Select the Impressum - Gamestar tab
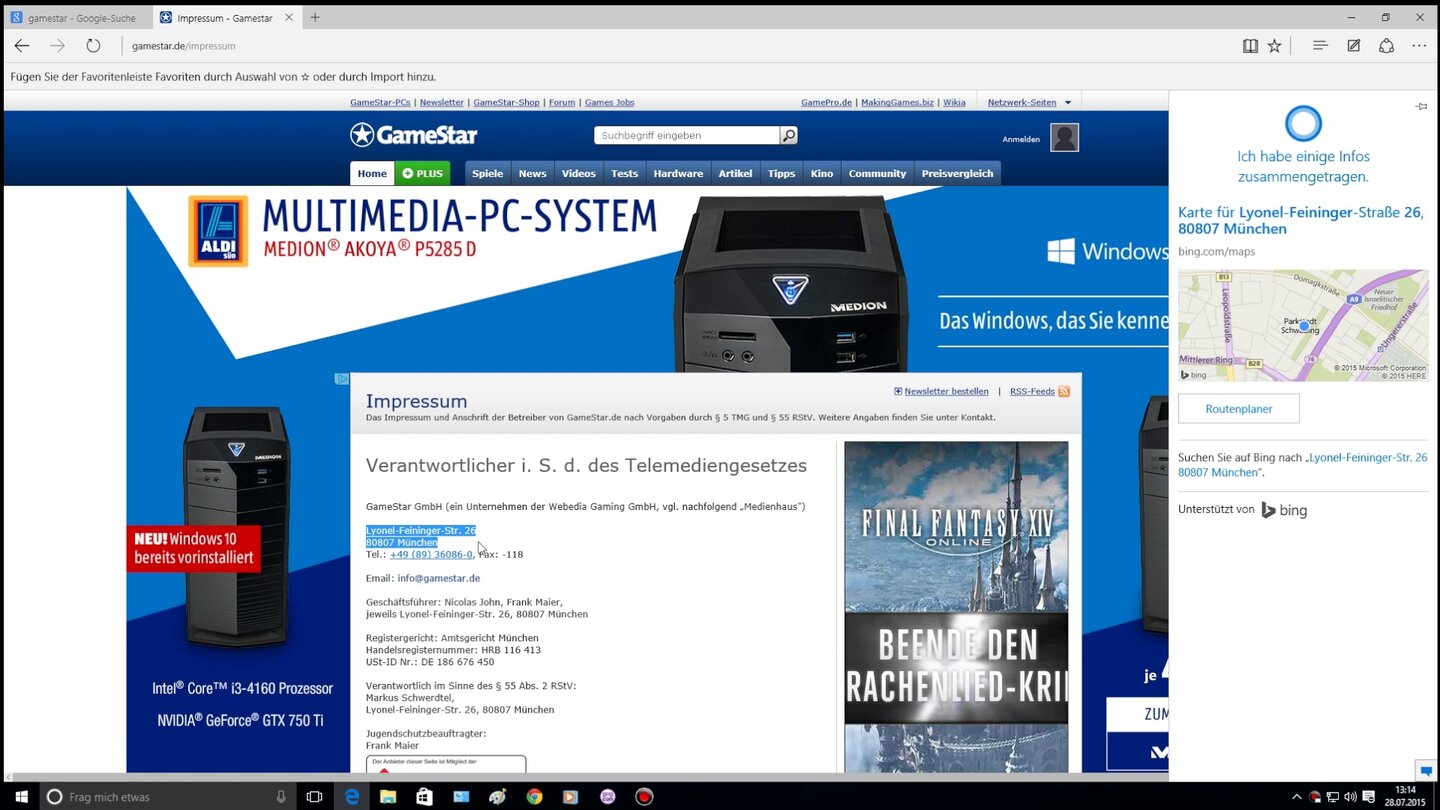The height and width of the screenshot is (810, 1440). click(224, 18)
